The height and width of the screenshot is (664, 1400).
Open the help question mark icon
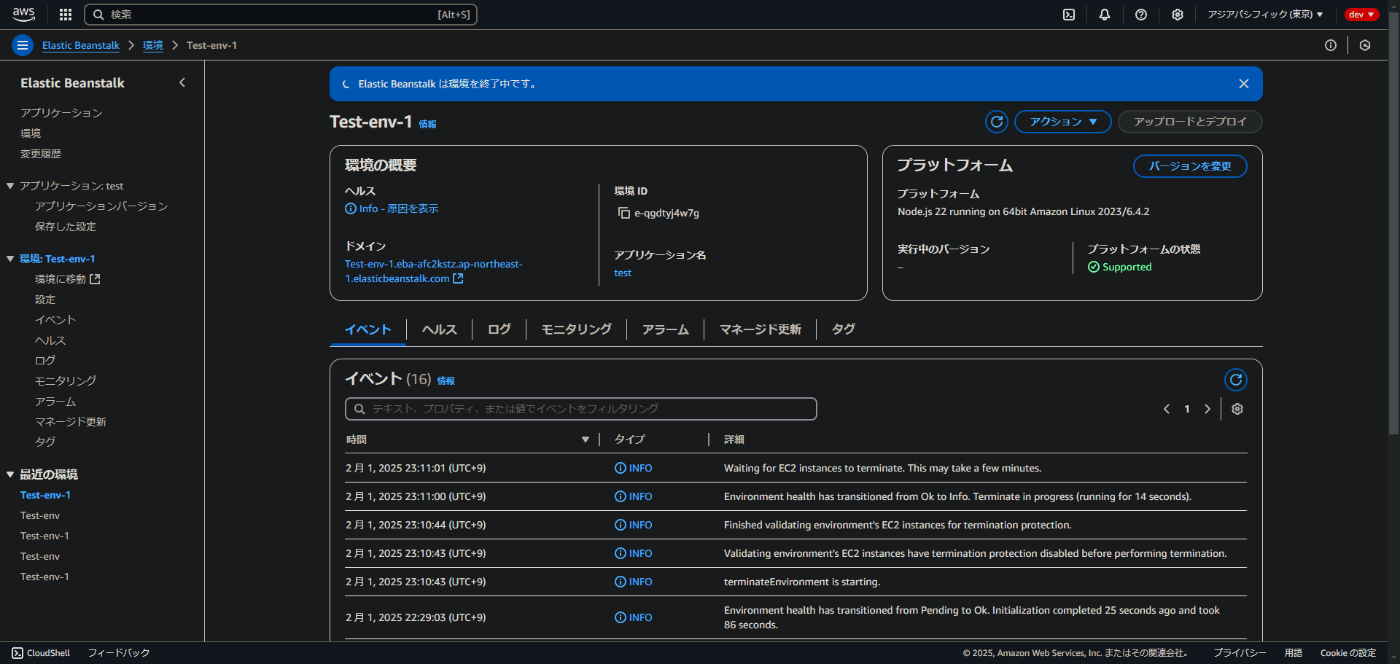1141,14
